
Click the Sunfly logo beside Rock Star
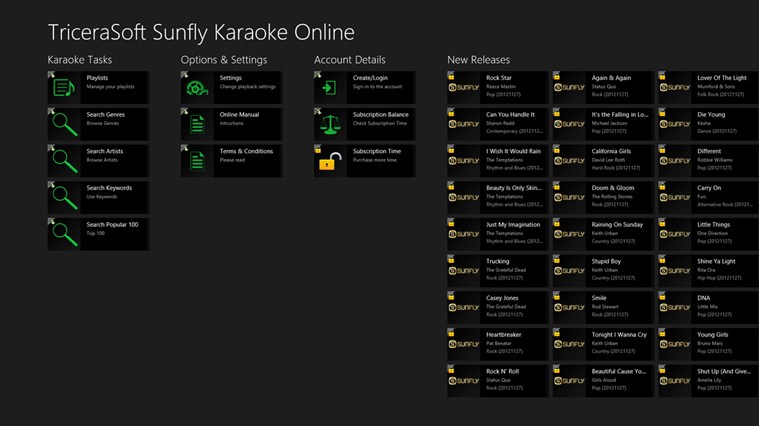464,88
